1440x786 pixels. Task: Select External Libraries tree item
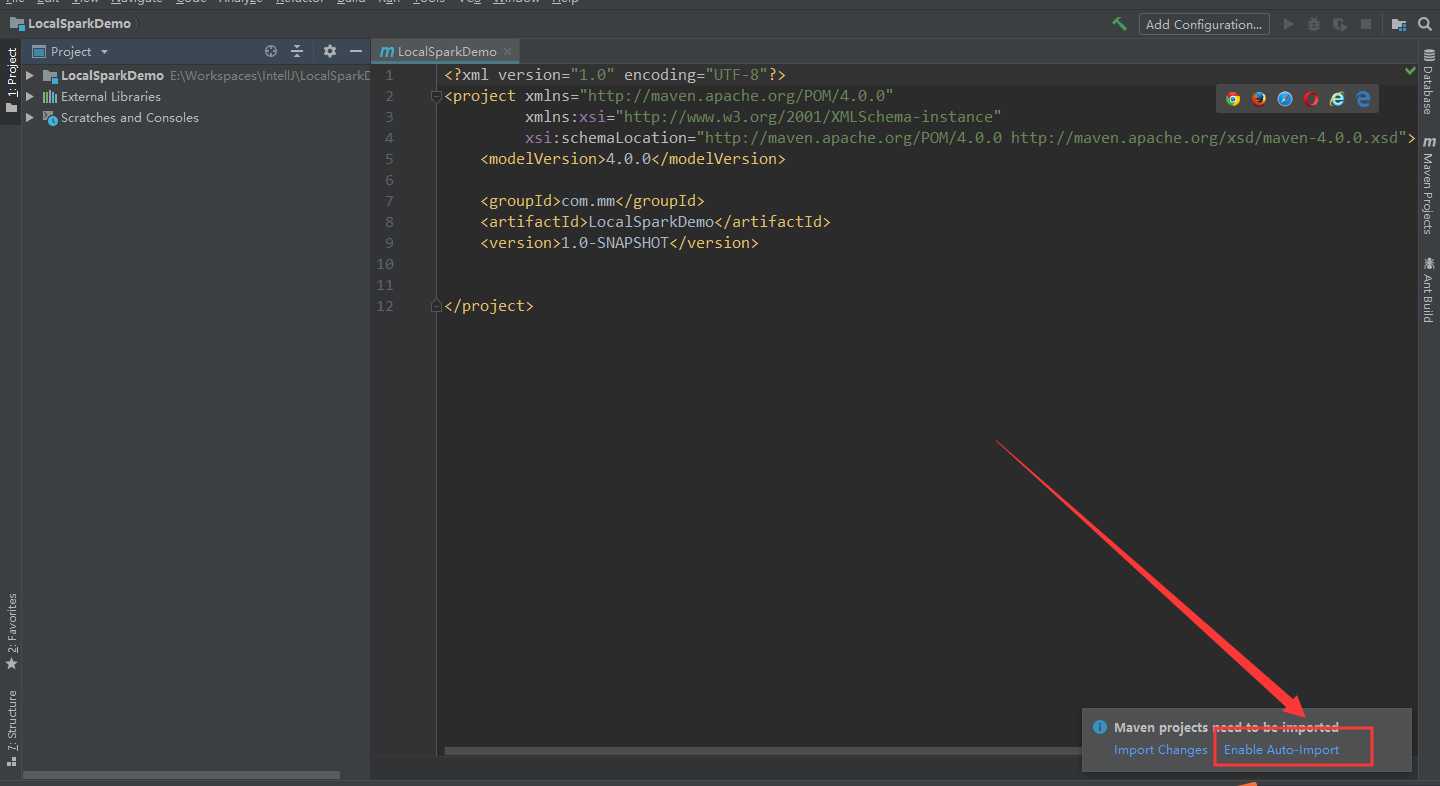110,96
